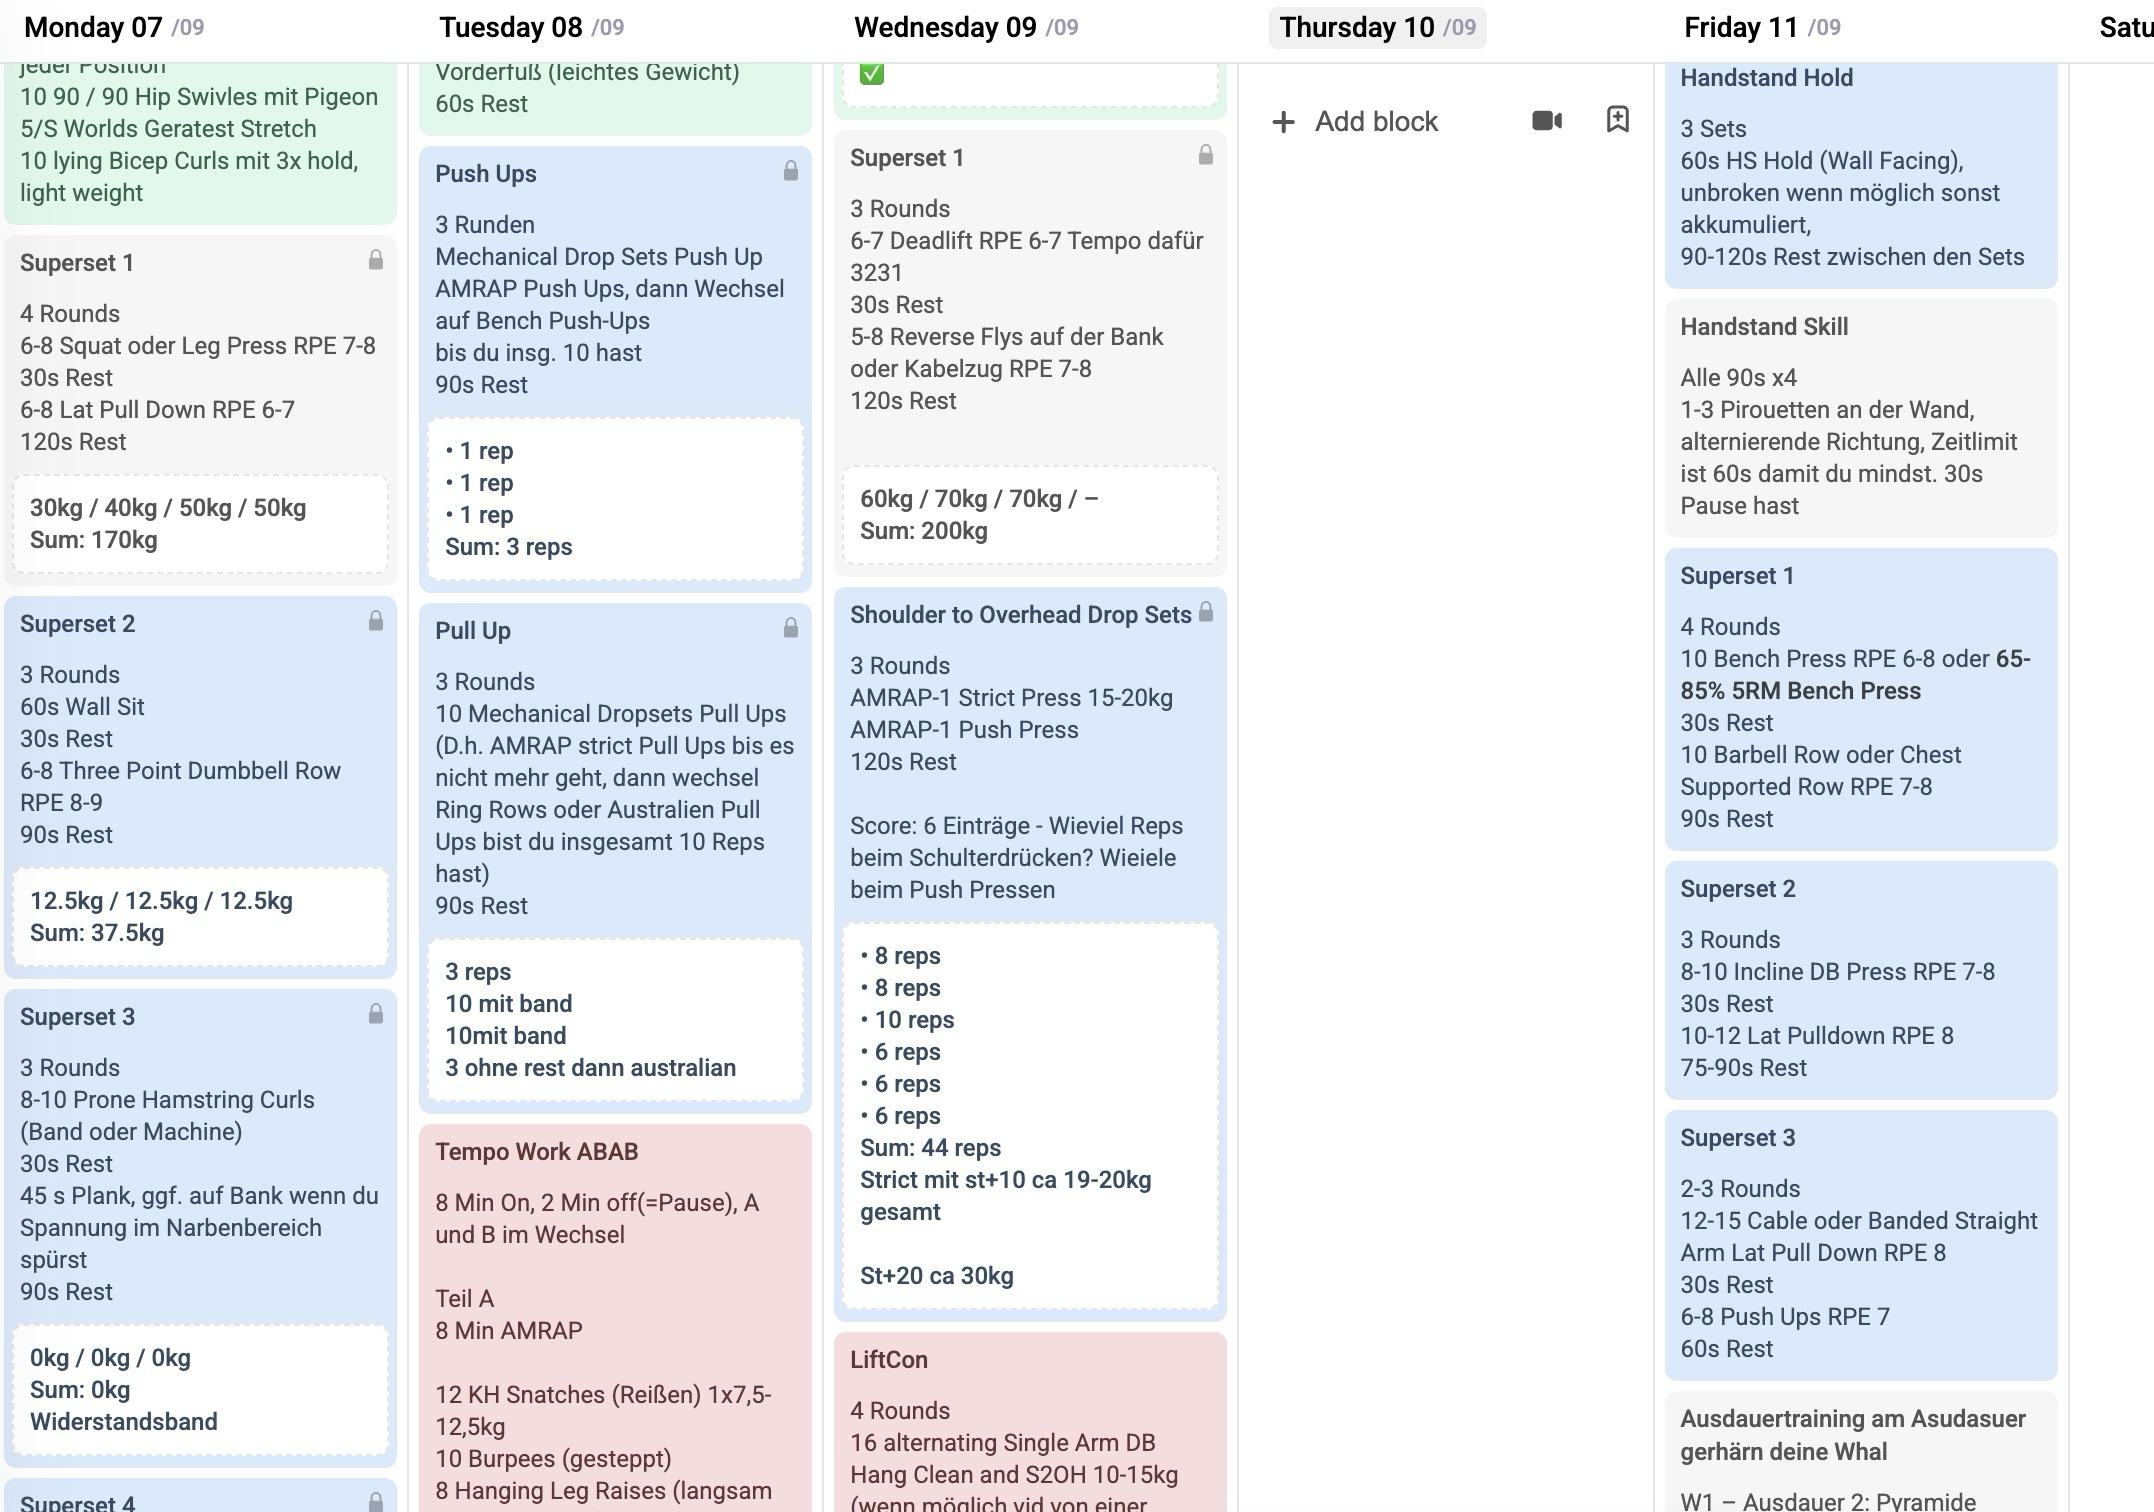This screenshot has height=1512, width=2154.
Task: Click lock icon on Shoulder to Overhead block
Action: (x=1206, y=612)
